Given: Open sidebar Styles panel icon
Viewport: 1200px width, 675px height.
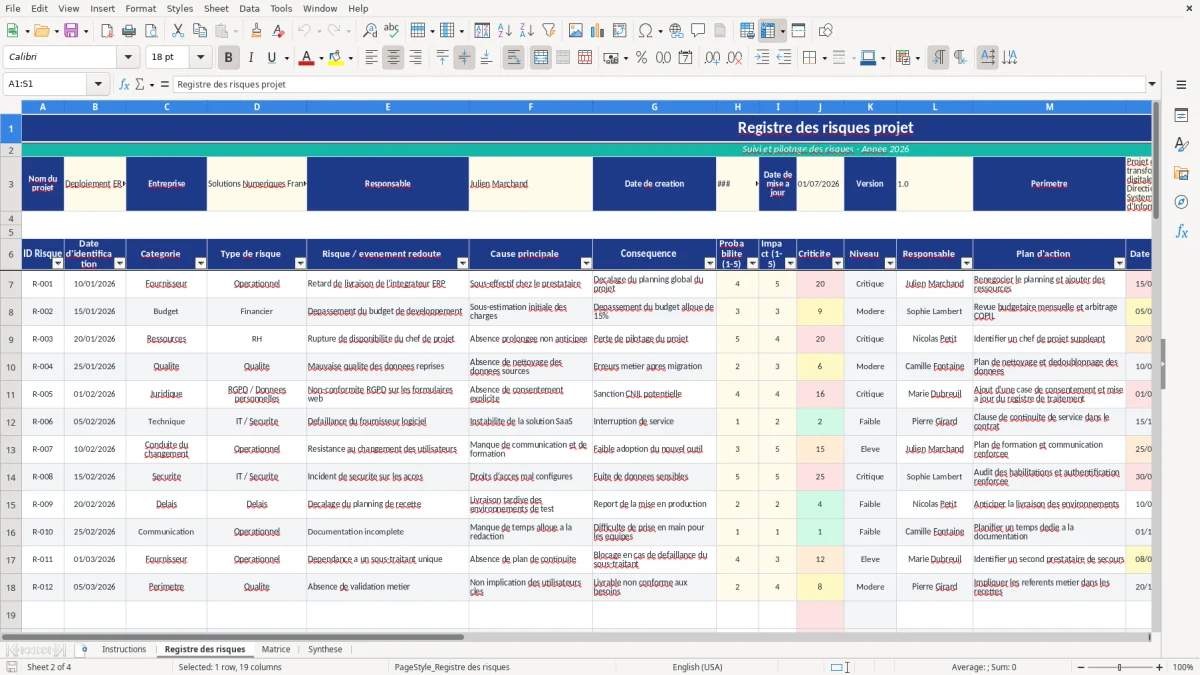Looking at the screenshot, I should point(1181,145).
